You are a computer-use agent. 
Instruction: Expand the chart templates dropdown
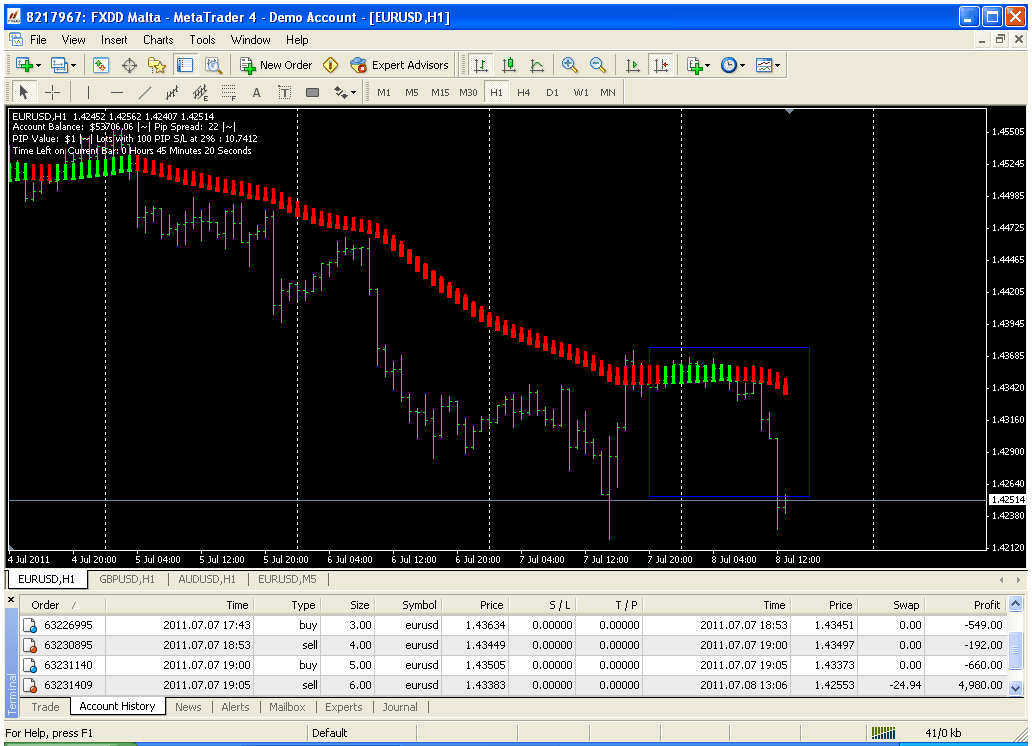click(x=768, y=65)
